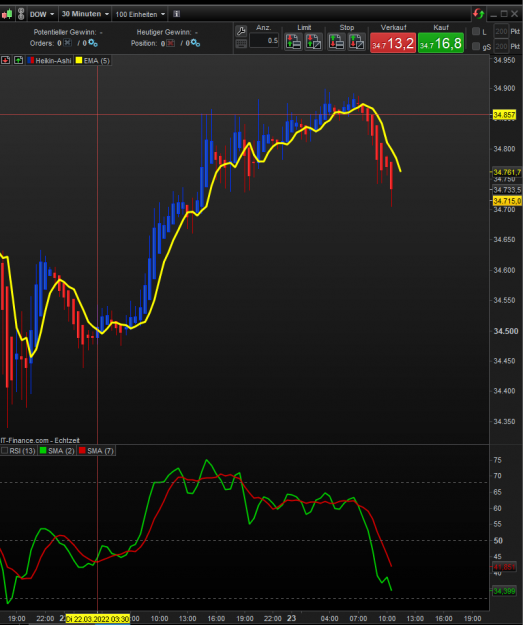Viewport: 523px width, 625px height.
Task: Click the red SMA (7) color swatch
Action: tap(82, 450)
